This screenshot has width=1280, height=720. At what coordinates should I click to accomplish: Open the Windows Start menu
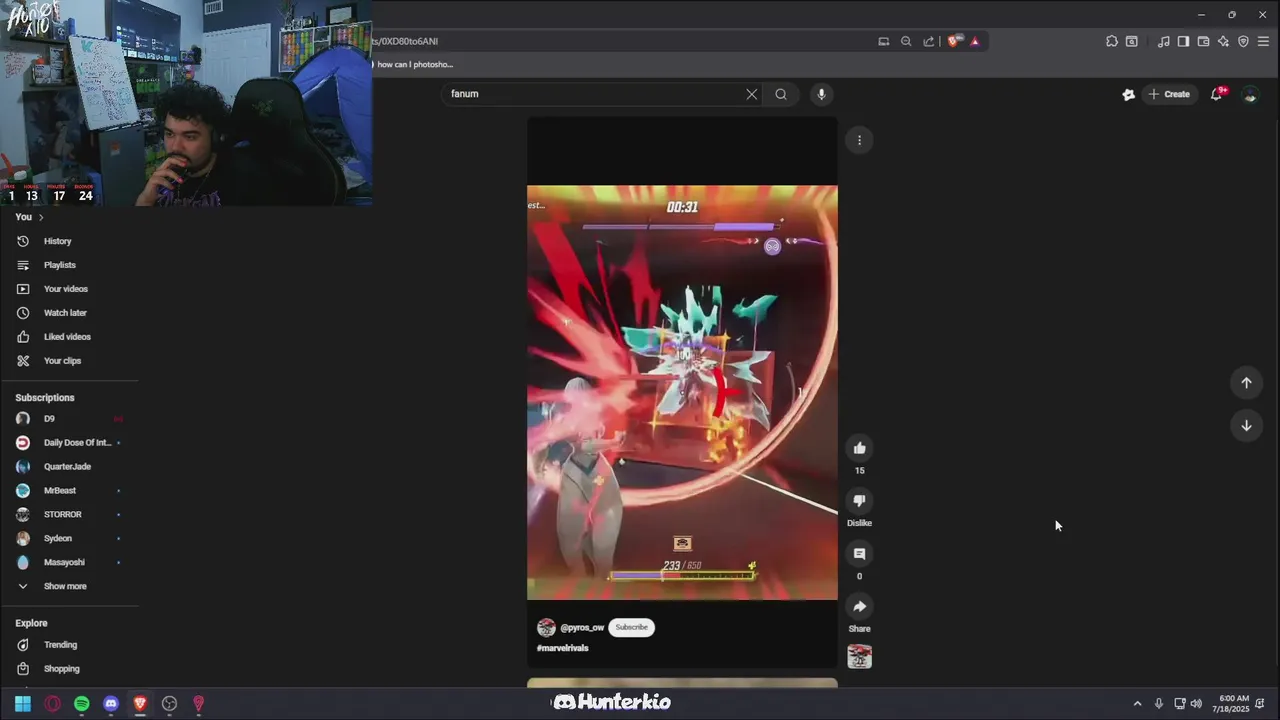coord(23,704)
